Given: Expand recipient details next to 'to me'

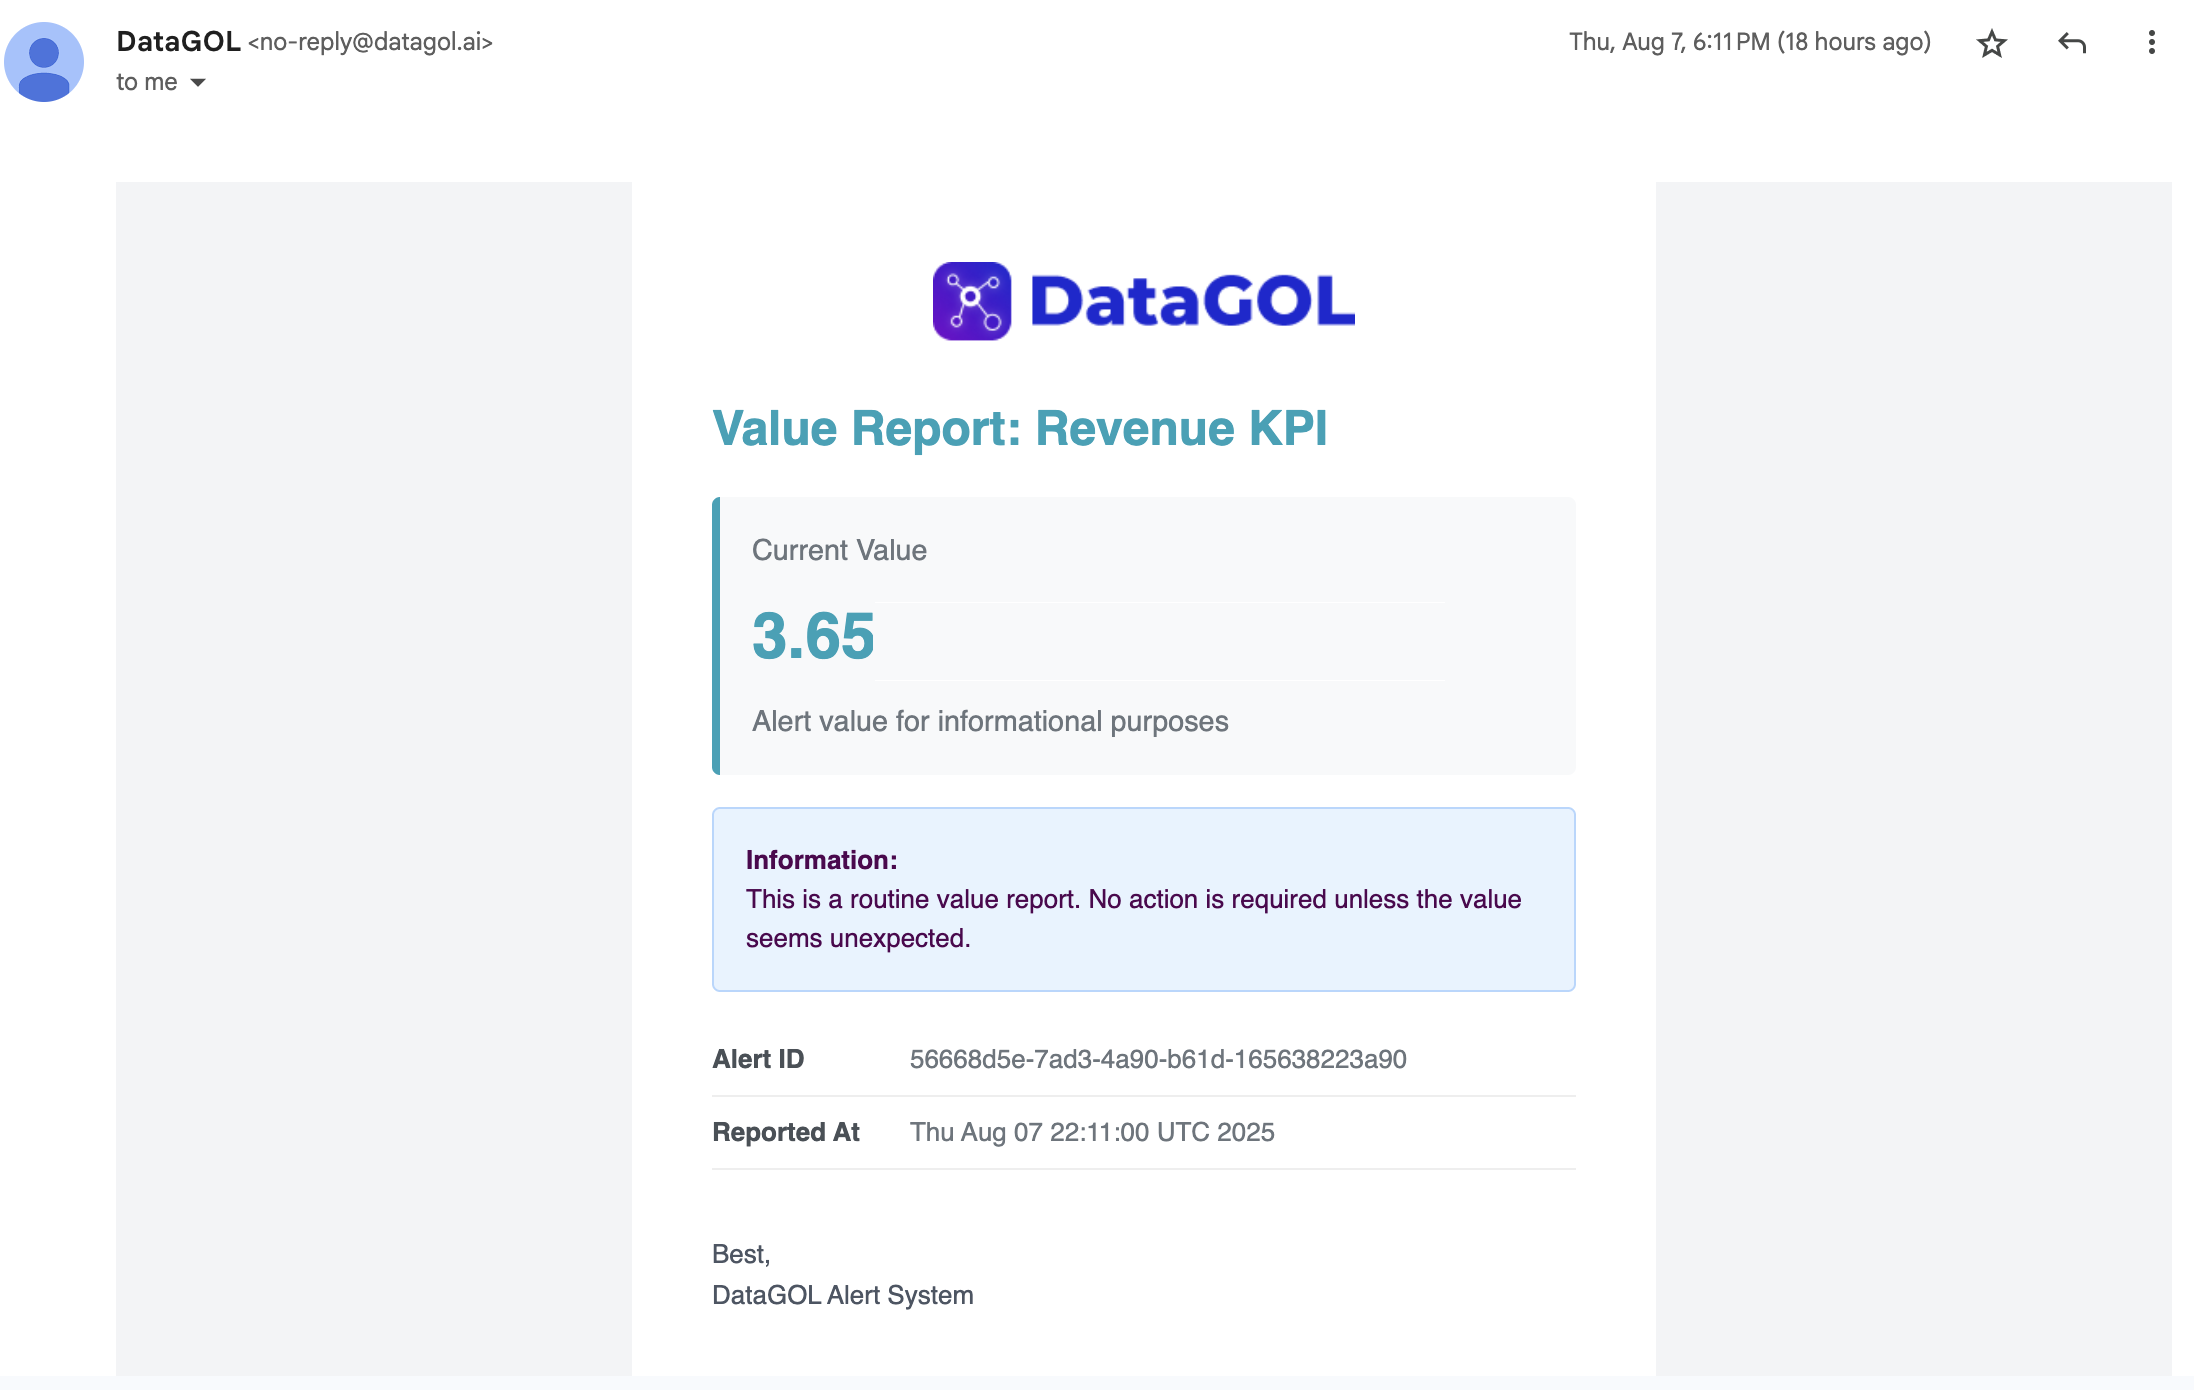Looking at the screenshot, I should 198,82.
